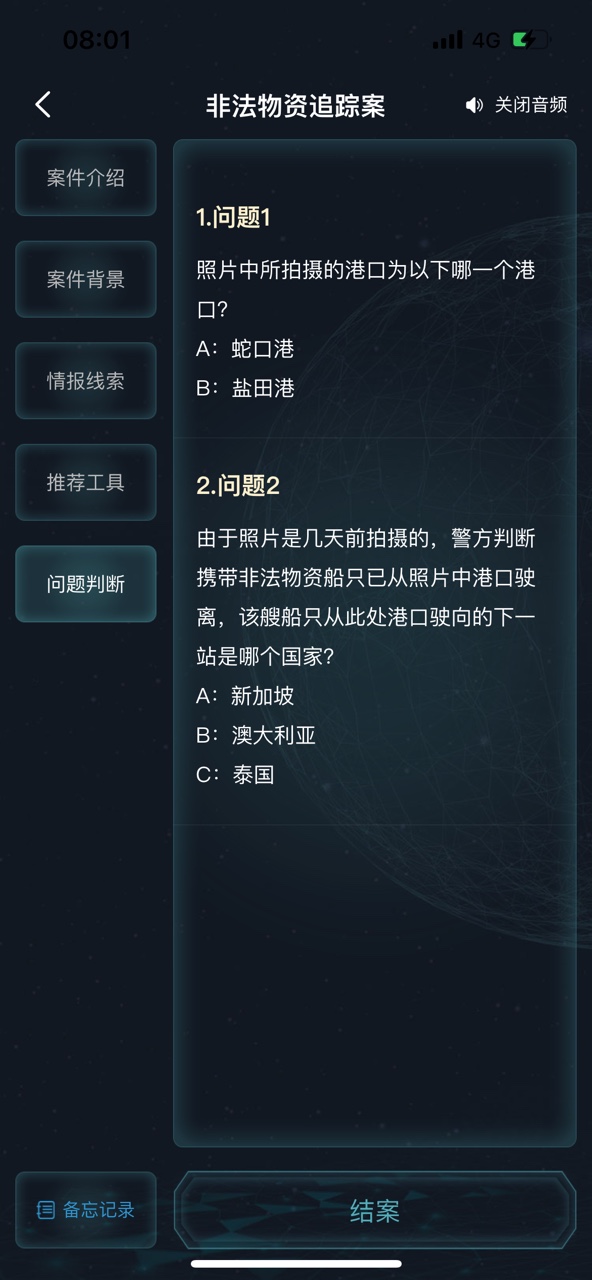This screenshot has height=1280, width=592.
Task: Pick answer A 新加坡 for question 2
Action: pyautogui.click(x=247, y=696)
